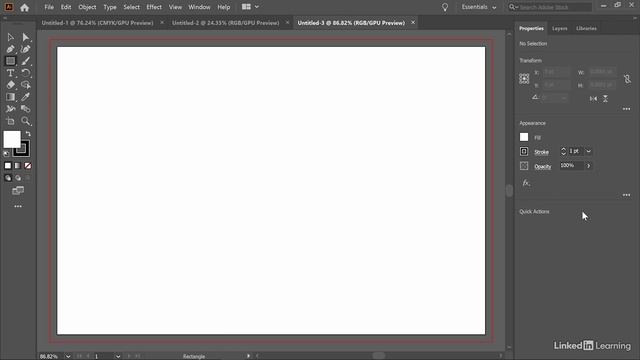This screenshot has width=640, height=360.
Task: Set paint mode to None
Action: 28,166
